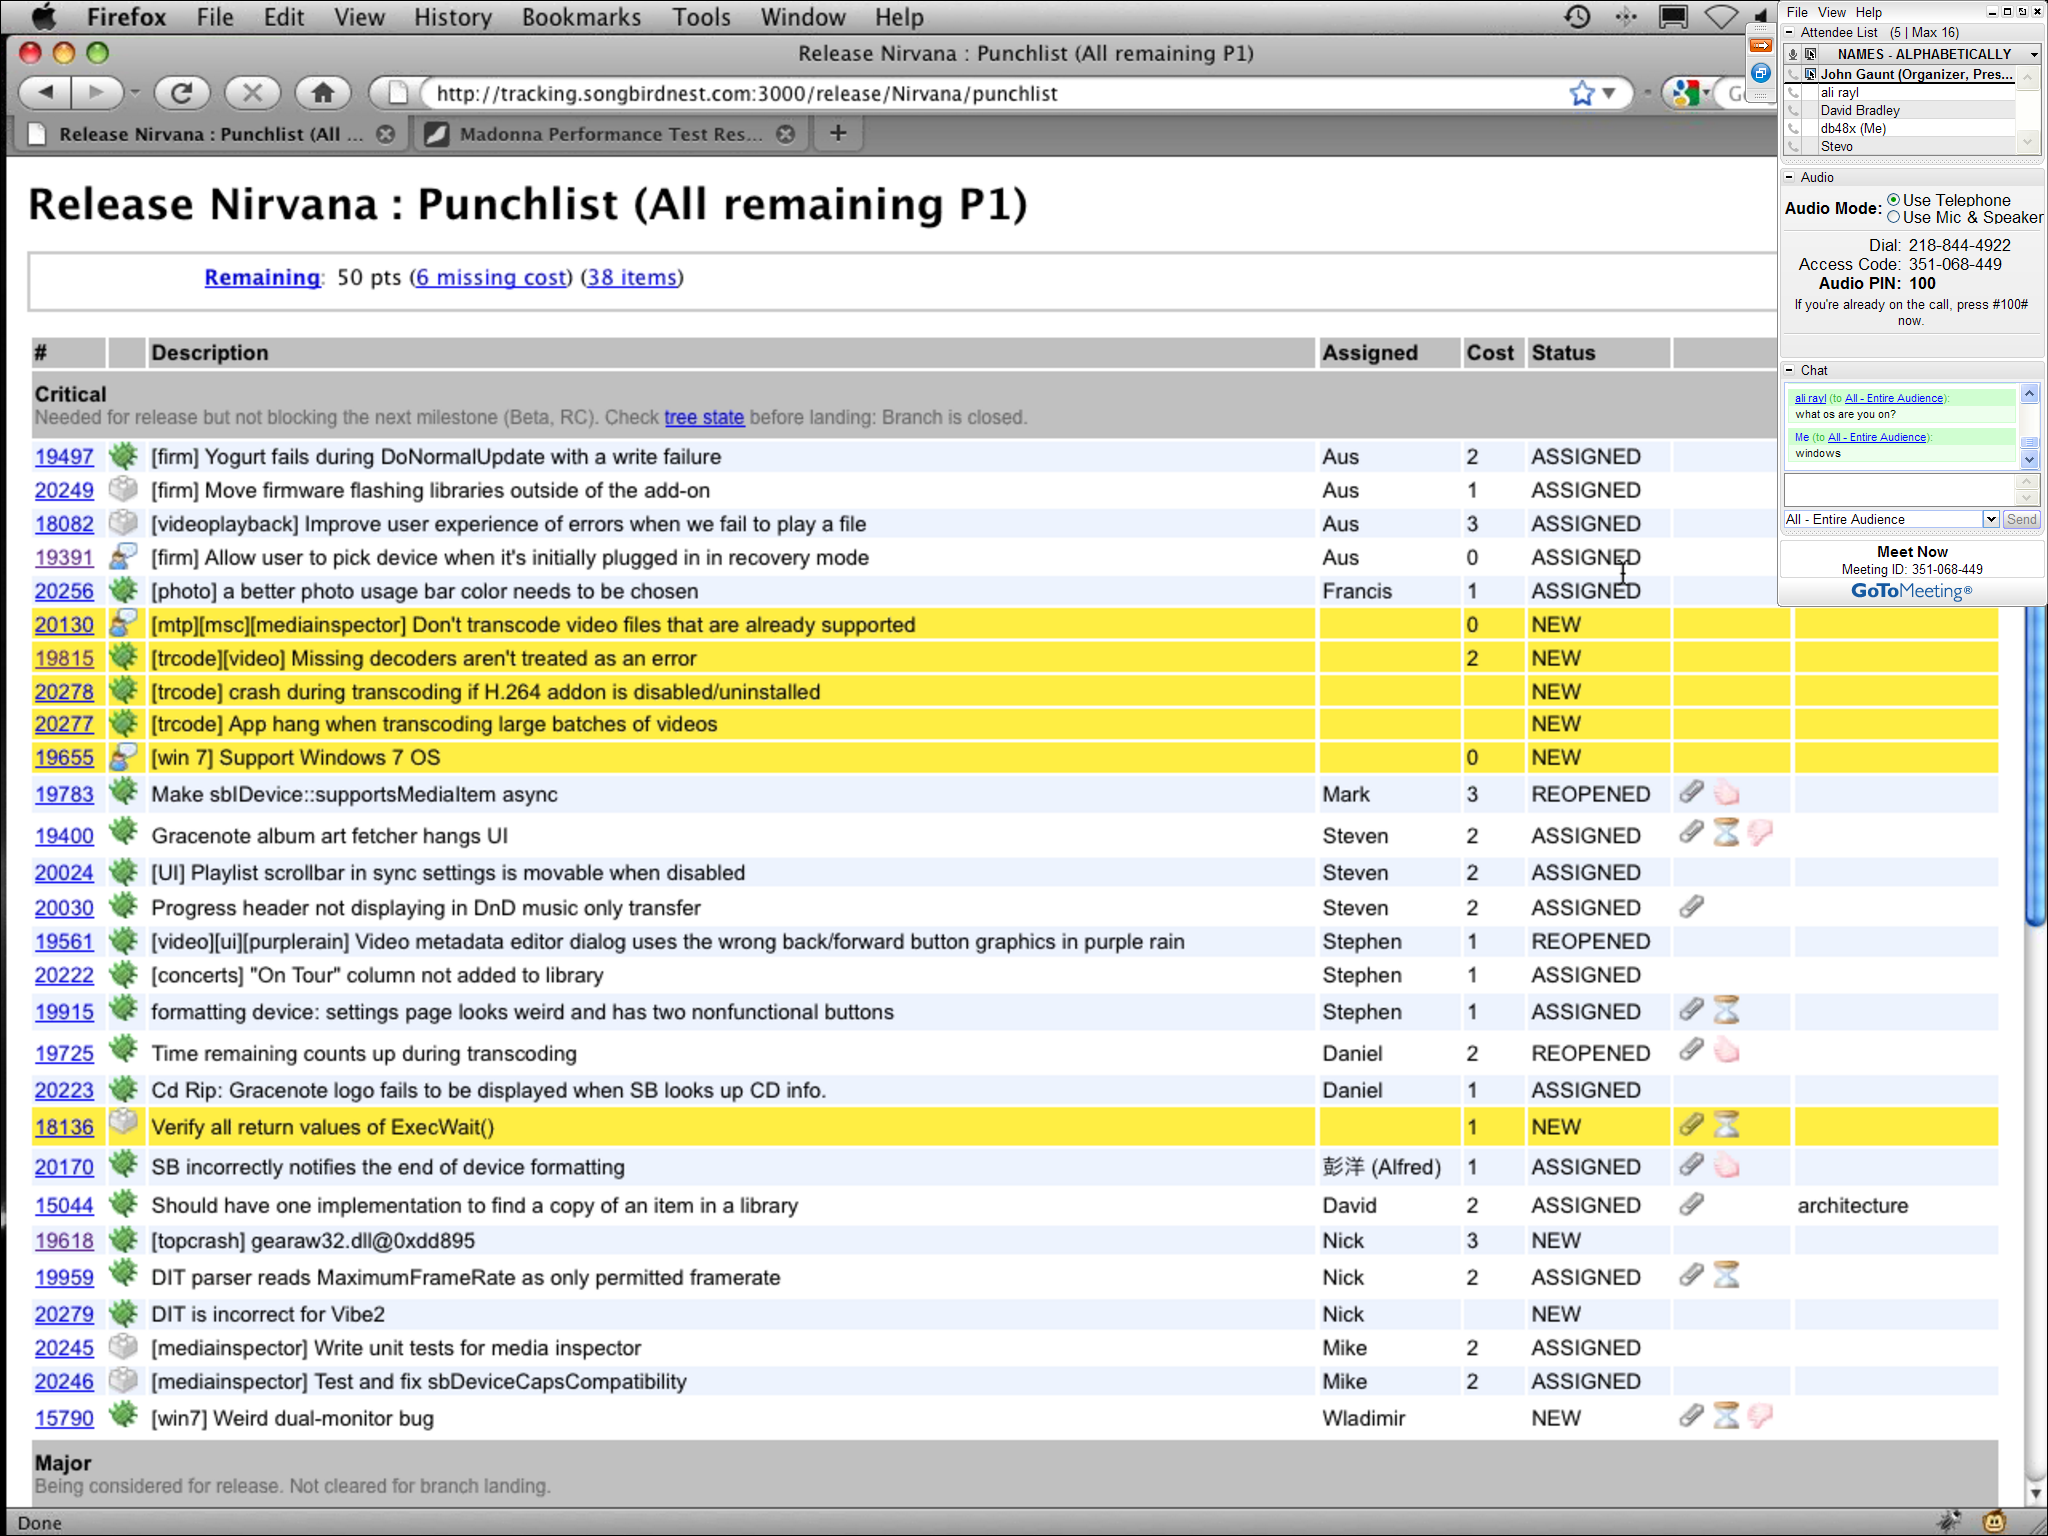Open a new tab with the plus button
2048x1536 pixels.
coord(838,133)
